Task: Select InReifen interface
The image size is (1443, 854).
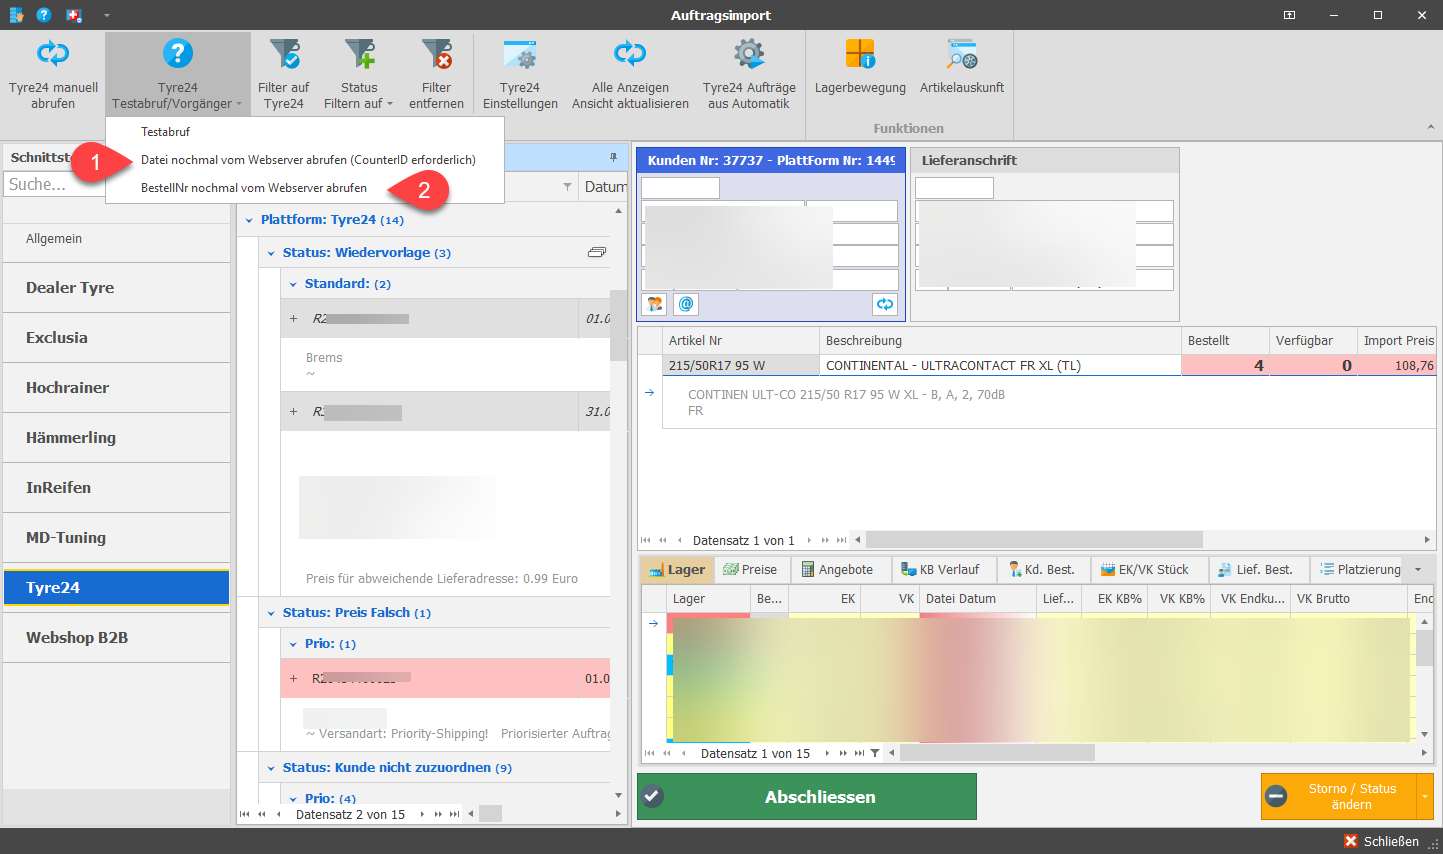Action: (x=116, y=488)
